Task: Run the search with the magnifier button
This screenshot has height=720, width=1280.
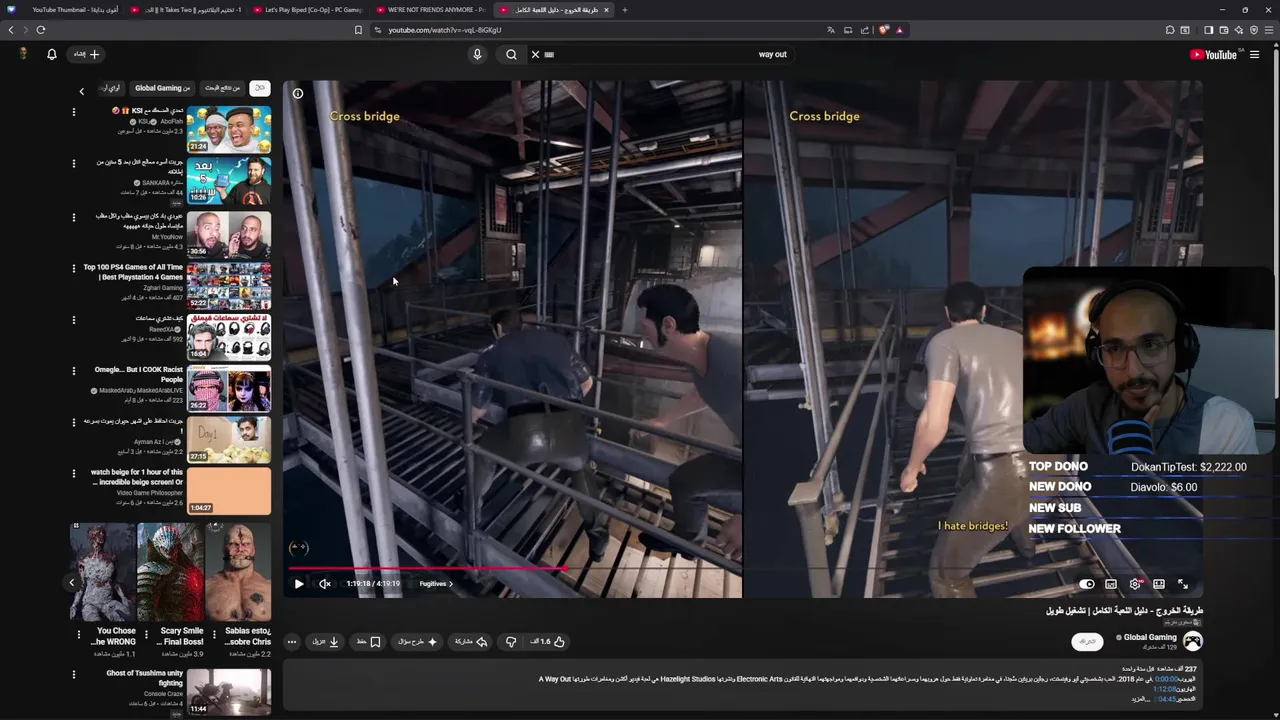Action: pyautogui.click(x=511, y=54)
